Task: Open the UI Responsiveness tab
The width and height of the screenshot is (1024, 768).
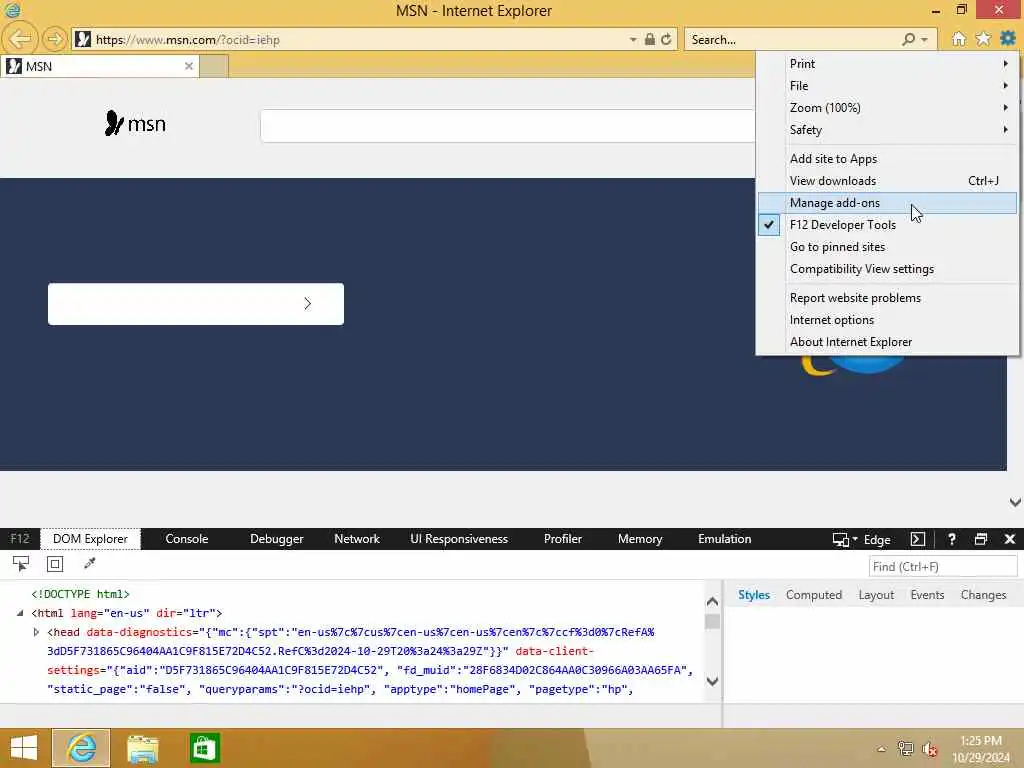Action: coord(459,539)
